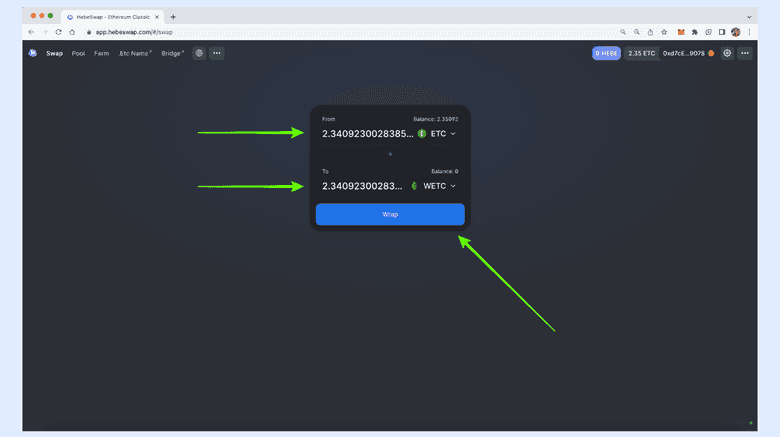Screen dimensions: 780x437
Task: Go to the Pool tab
Action: coord(78,53)
